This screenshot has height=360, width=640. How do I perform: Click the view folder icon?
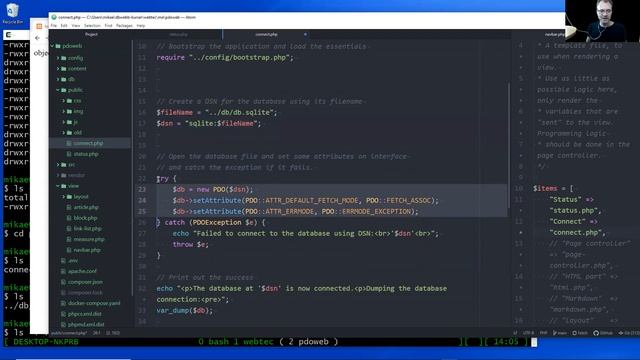64,186
